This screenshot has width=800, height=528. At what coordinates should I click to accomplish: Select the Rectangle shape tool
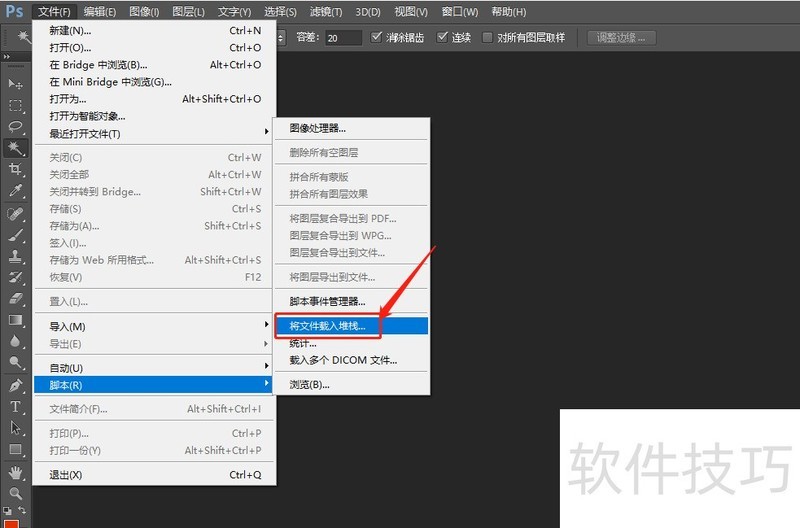click(x=15, y=449)
